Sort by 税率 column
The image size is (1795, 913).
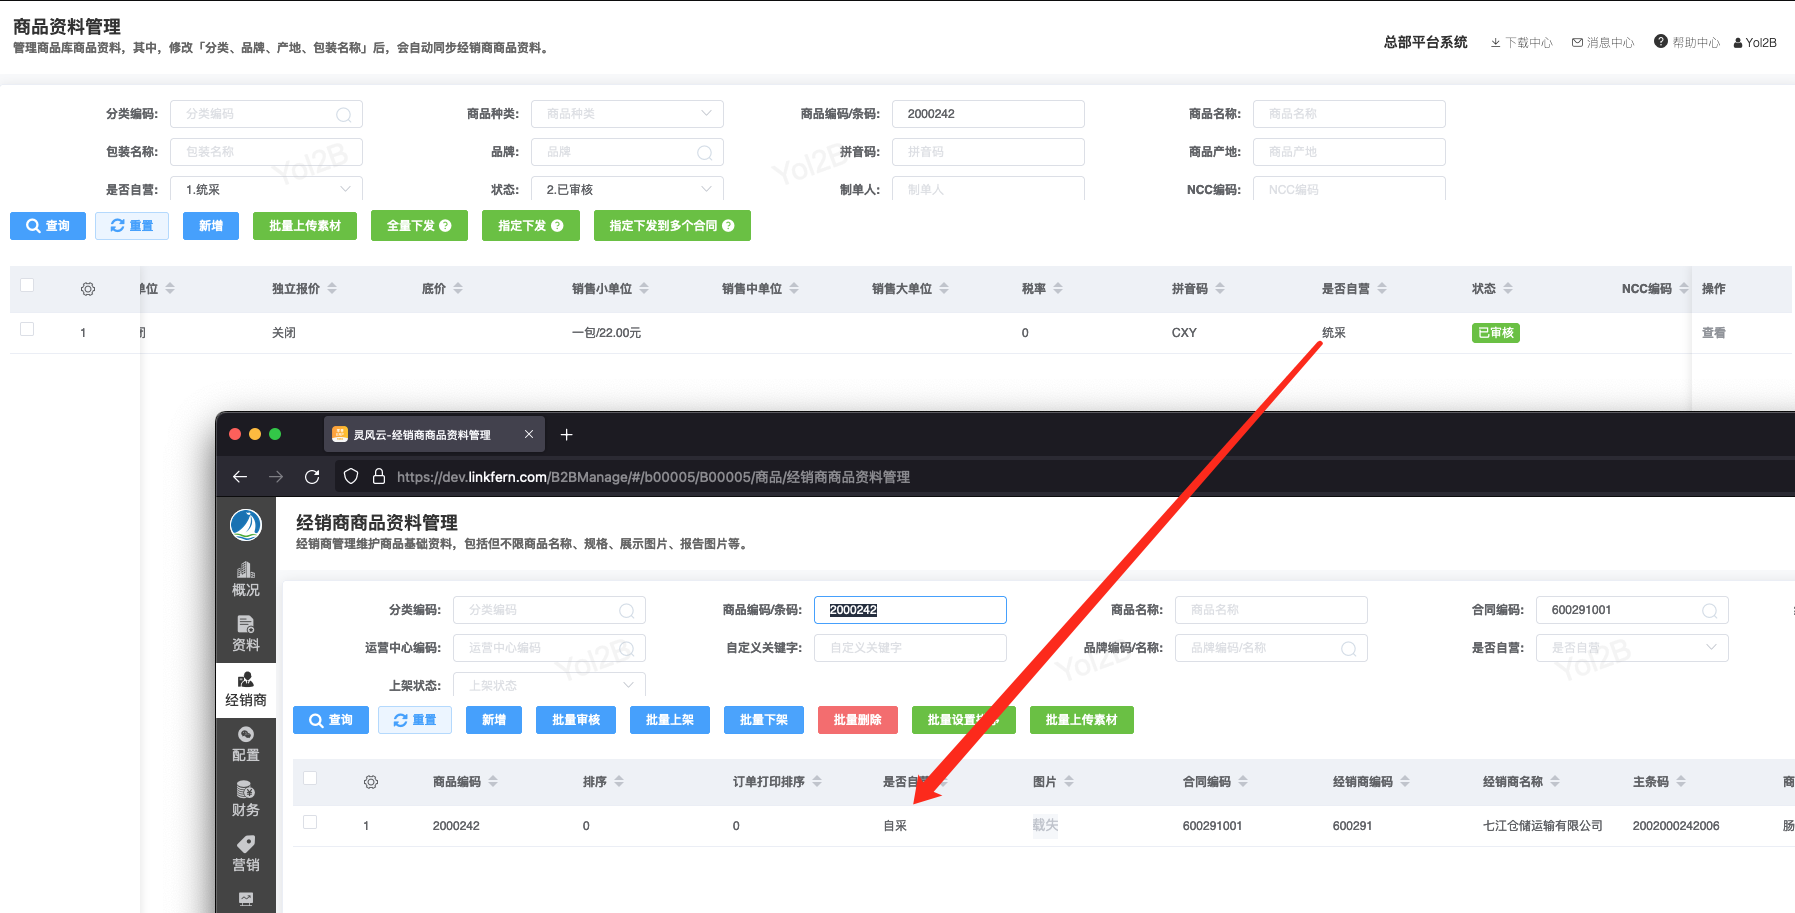coord(1058,289)
